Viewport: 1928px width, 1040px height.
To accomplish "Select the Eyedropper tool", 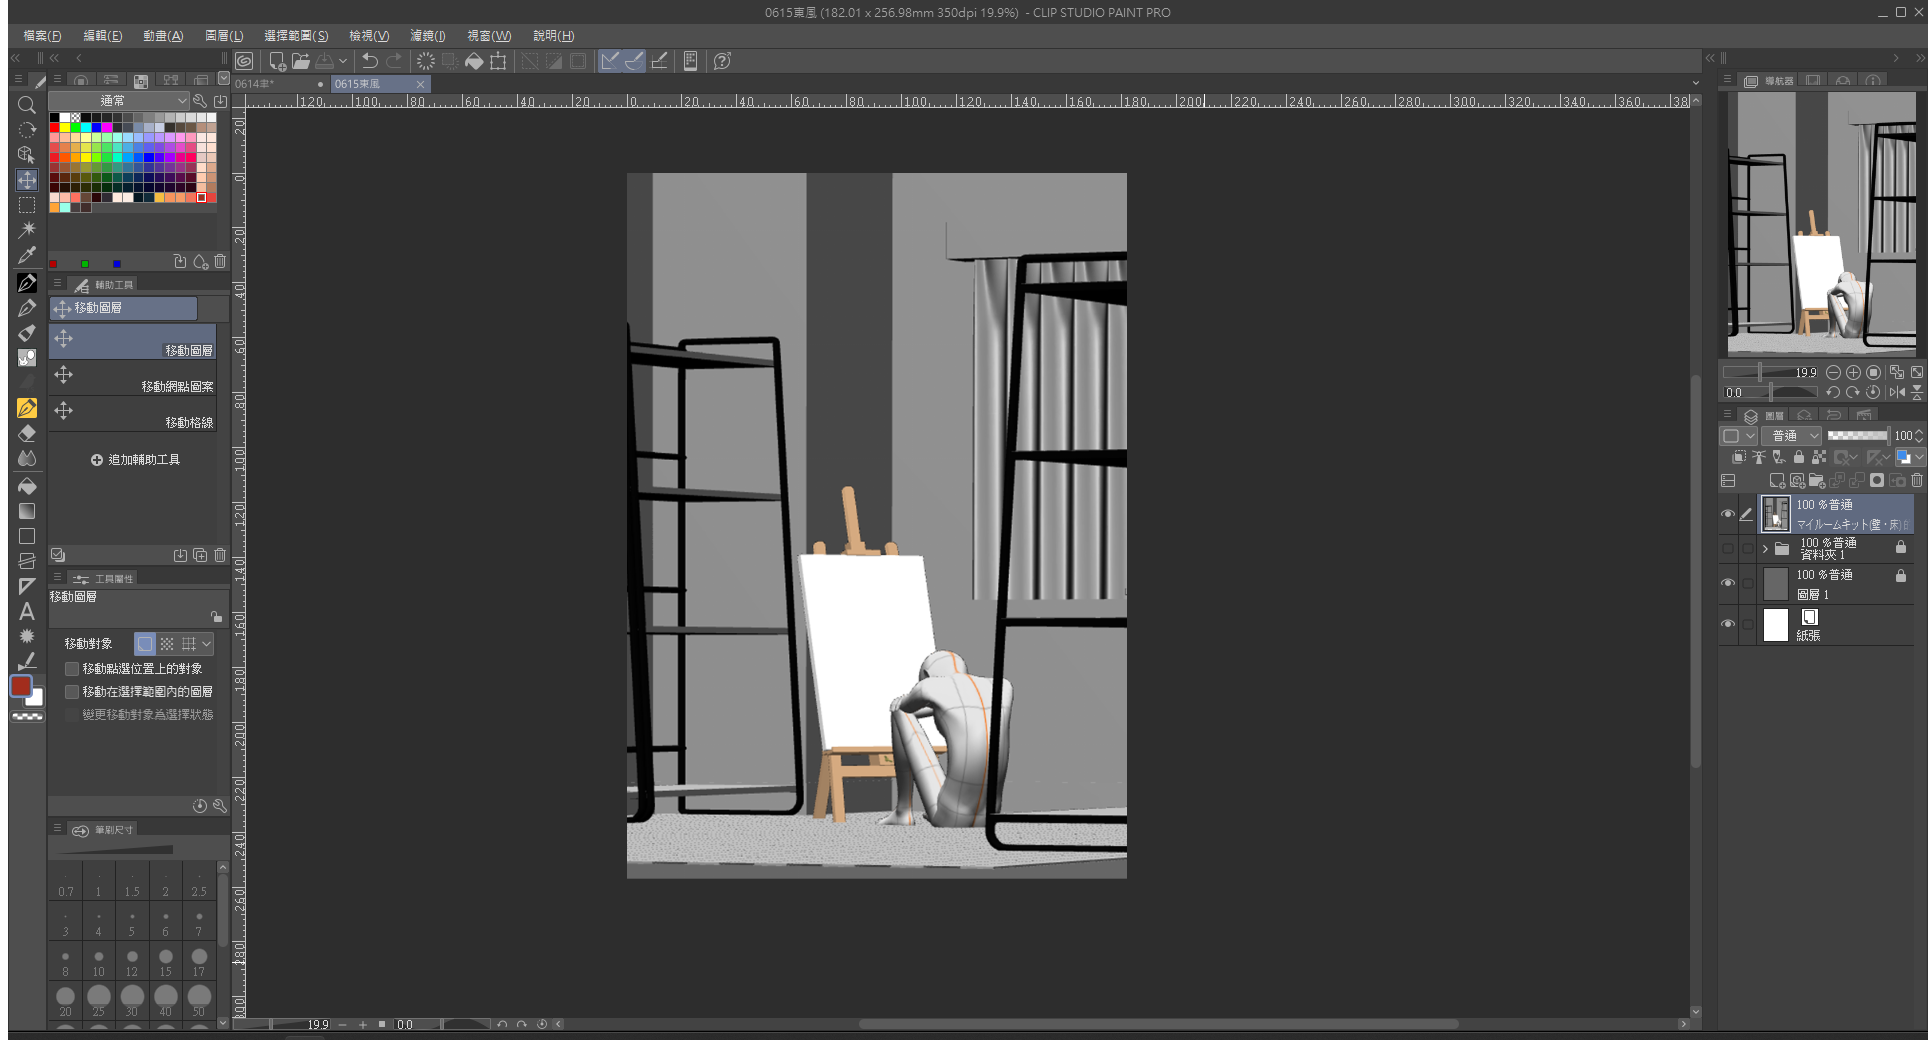I will click(x=27, y=255).
